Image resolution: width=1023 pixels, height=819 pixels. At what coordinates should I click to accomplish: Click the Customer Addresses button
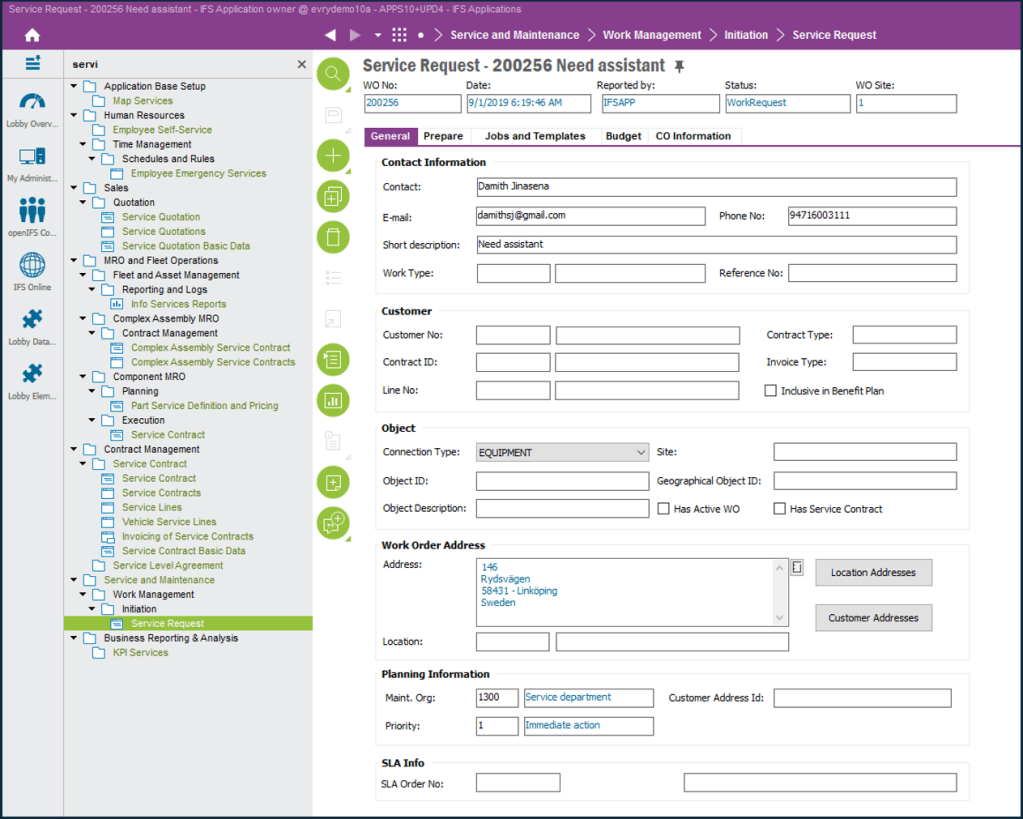[873, 618]
